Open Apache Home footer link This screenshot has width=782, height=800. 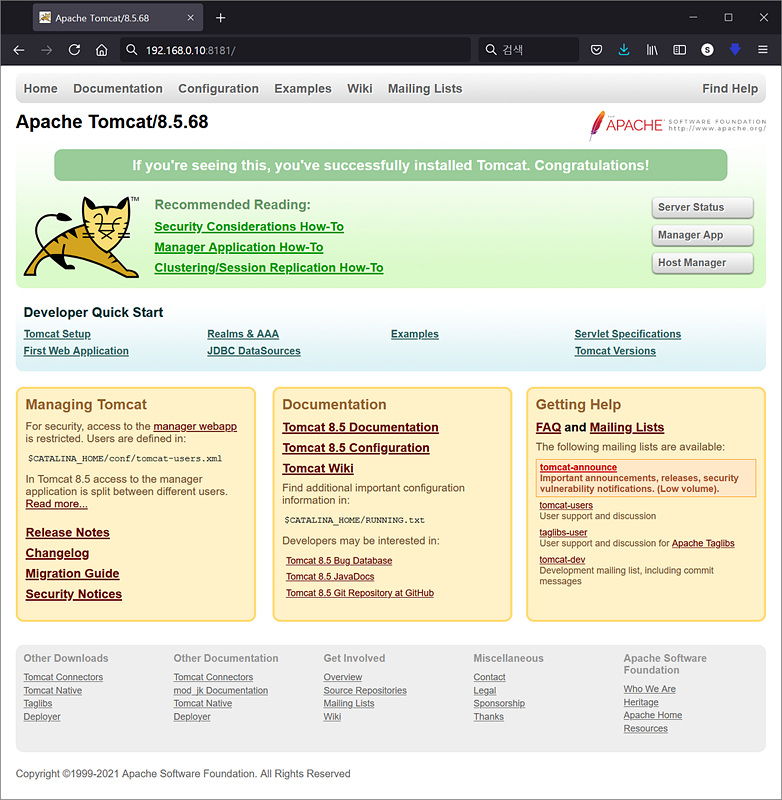pyautogui.click(x=652, y=715)
